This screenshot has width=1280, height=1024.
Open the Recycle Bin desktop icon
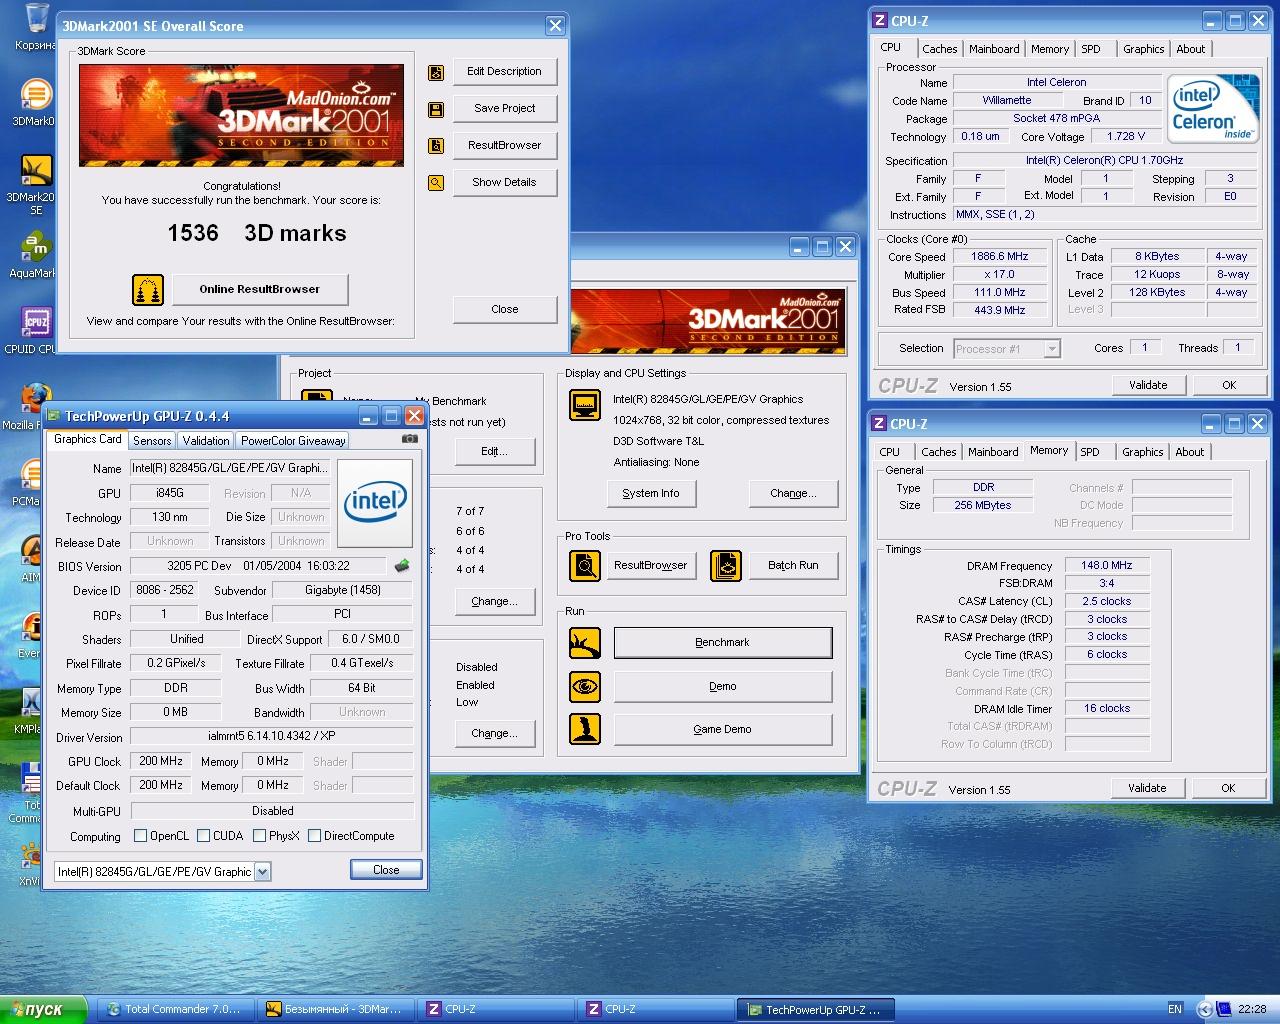click(36, 27)
